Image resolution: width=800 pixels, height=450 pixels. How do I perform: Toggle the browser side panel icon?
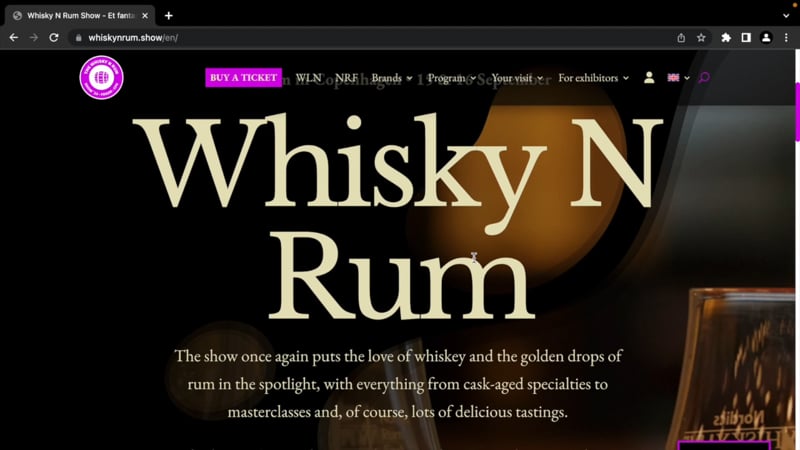(x=746, y=38)
